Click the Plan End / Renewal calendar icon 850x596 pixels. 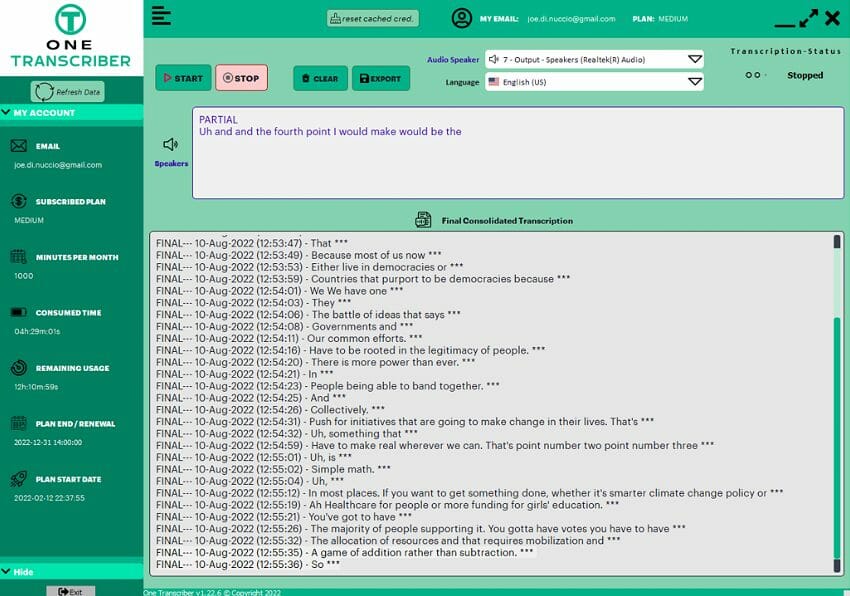18,423
